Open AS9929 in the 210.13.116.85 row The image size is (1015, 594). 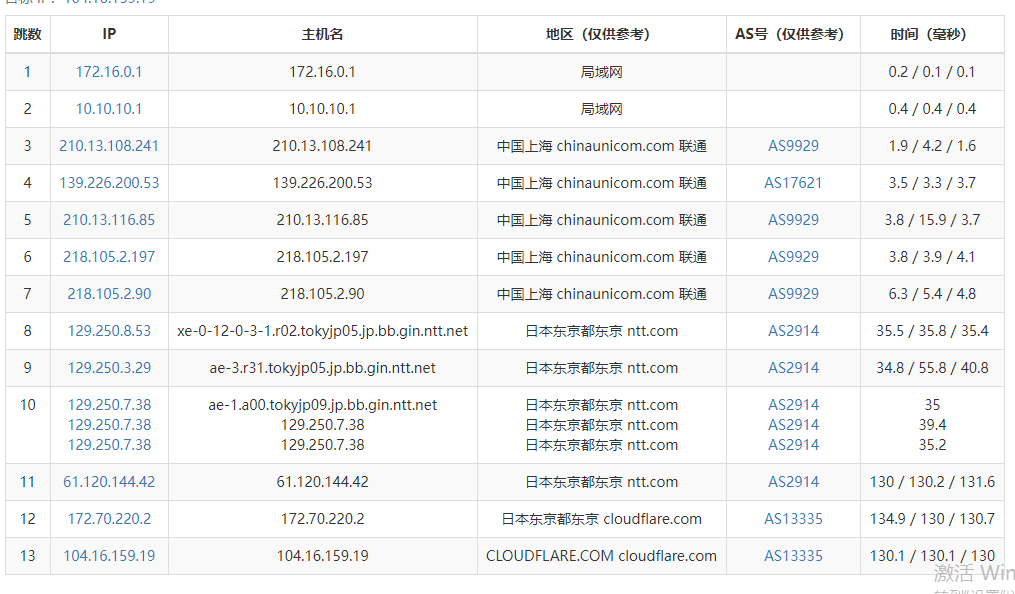793,219
